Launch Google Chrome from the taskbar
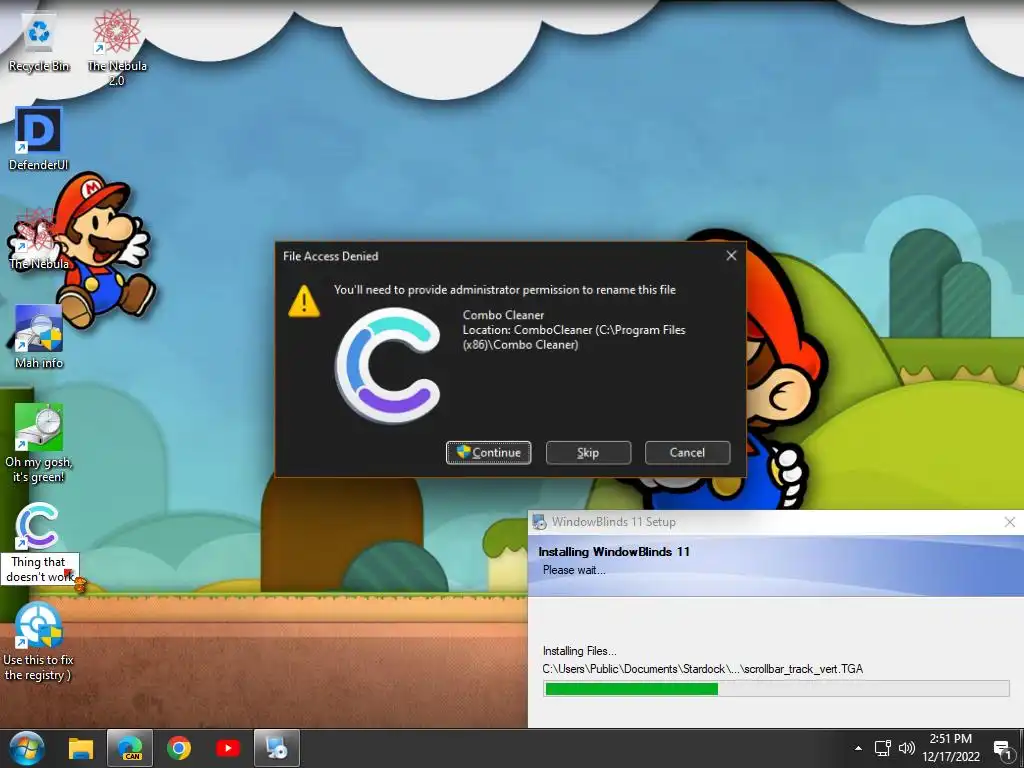1024x768 pixels. coord(179,748)
